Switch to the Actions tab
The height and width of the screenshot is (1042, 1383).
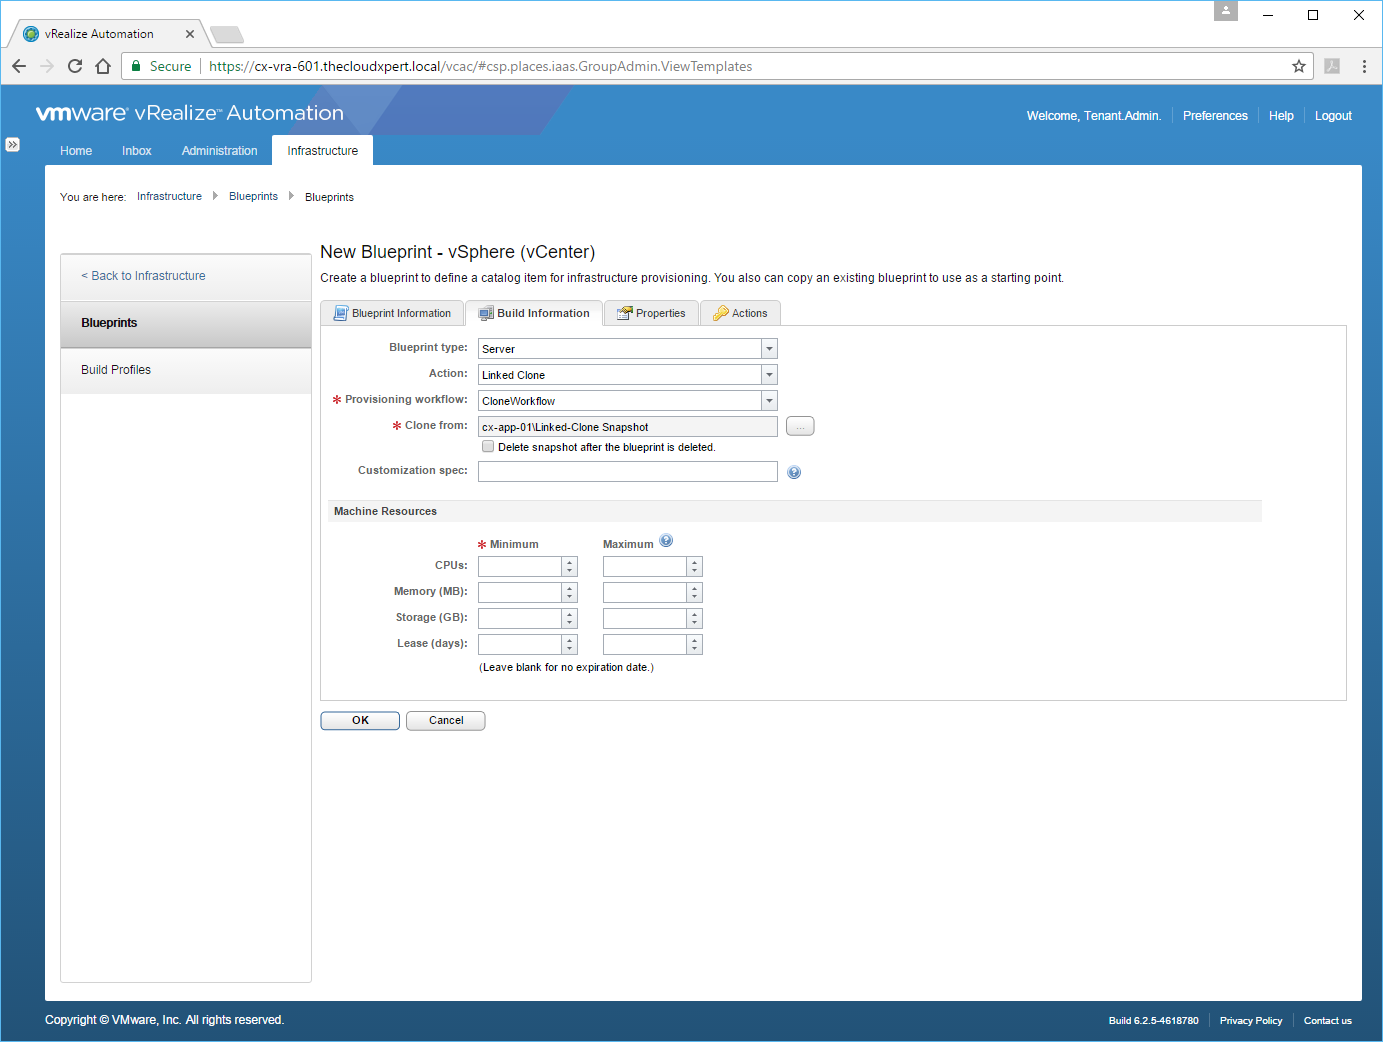[x=740, y=313]
